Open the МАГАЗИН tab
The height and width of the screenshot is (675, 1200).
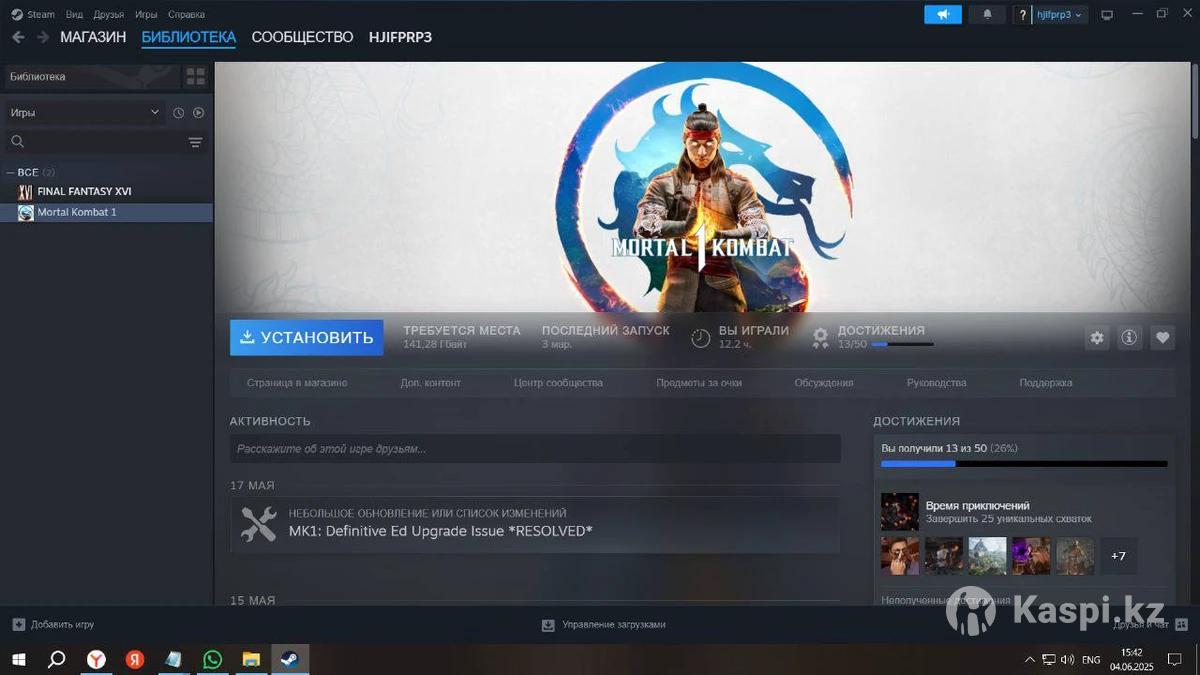(x=93, y=37)
